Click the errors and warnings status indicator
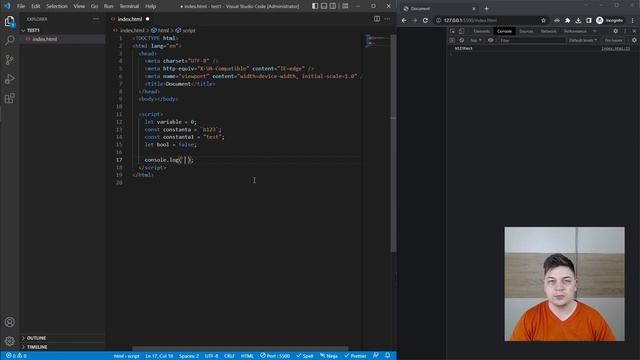This screenshot has height=360, width=640. [x=16, y=356]
